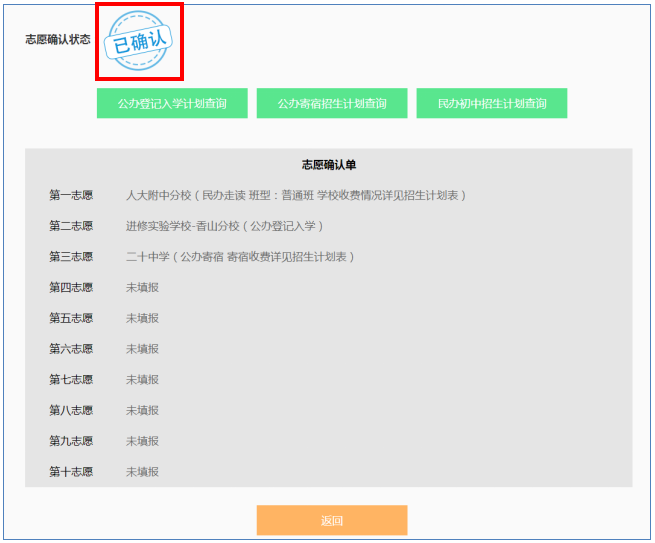Select second choice 进修实验学校-香山分校 entry

[224, 226]
